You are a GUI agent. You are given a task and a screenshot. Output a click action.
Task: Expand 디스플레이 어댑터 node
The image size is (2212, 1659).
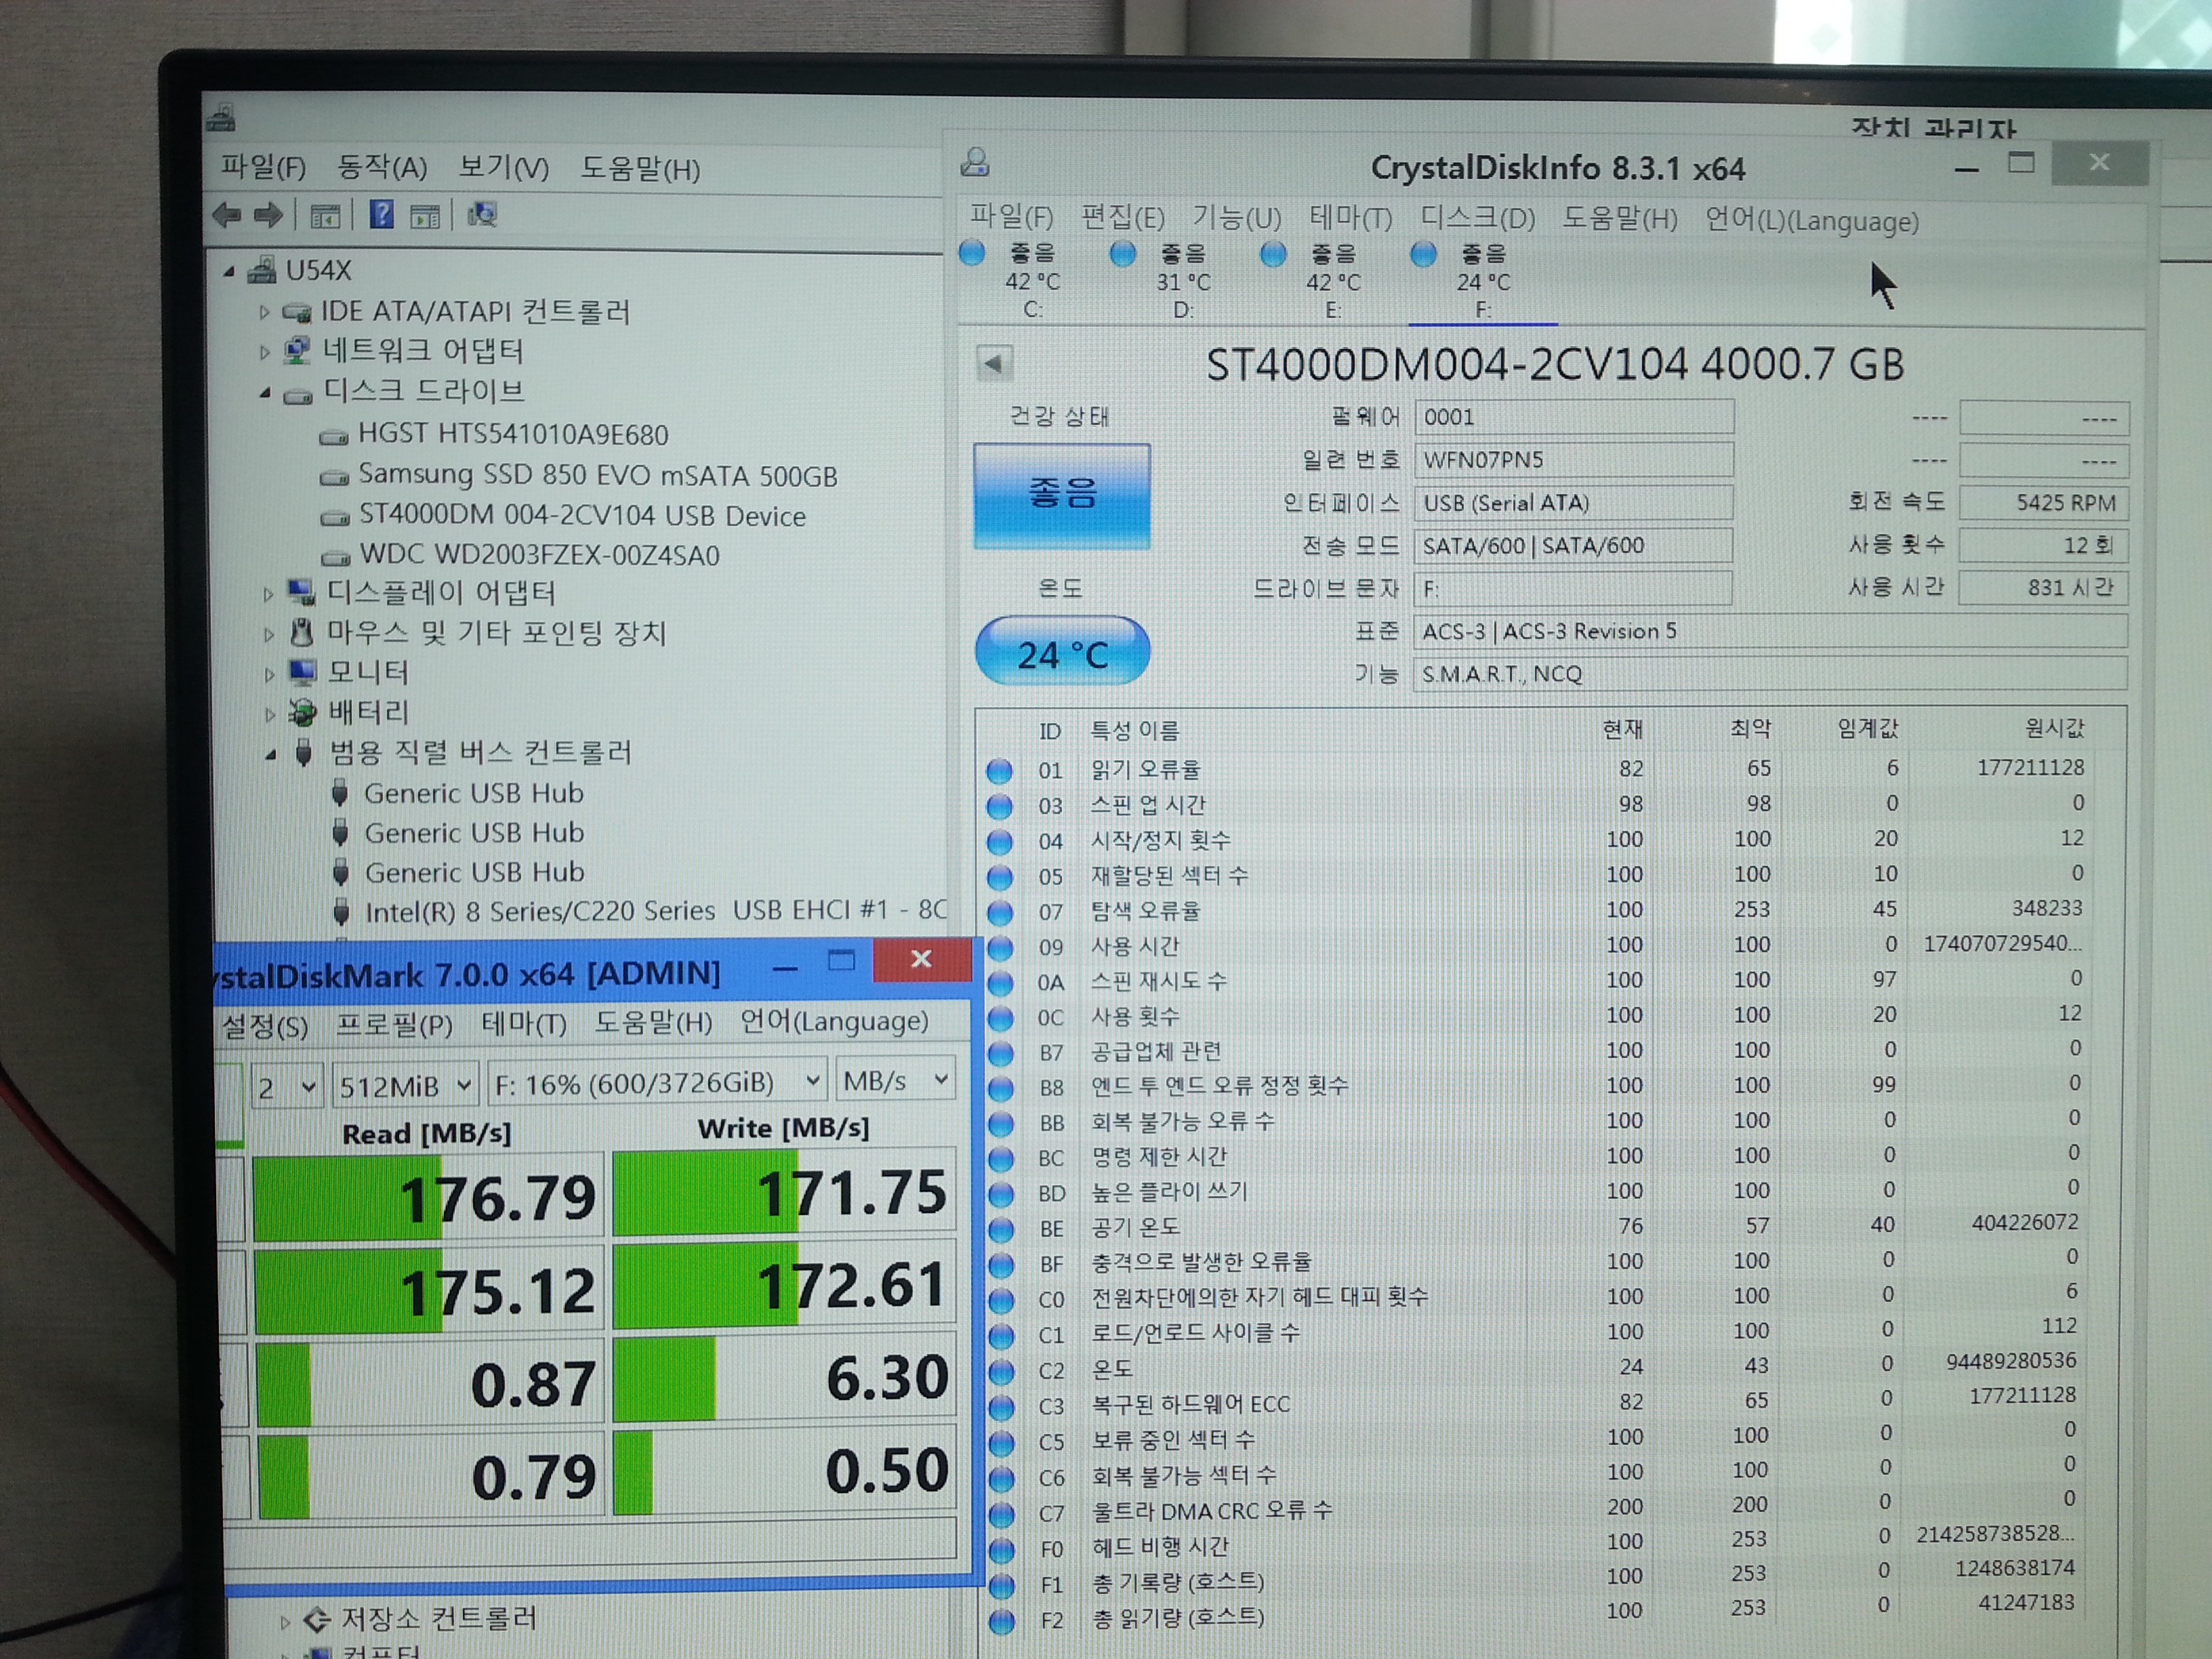point(268,594)
